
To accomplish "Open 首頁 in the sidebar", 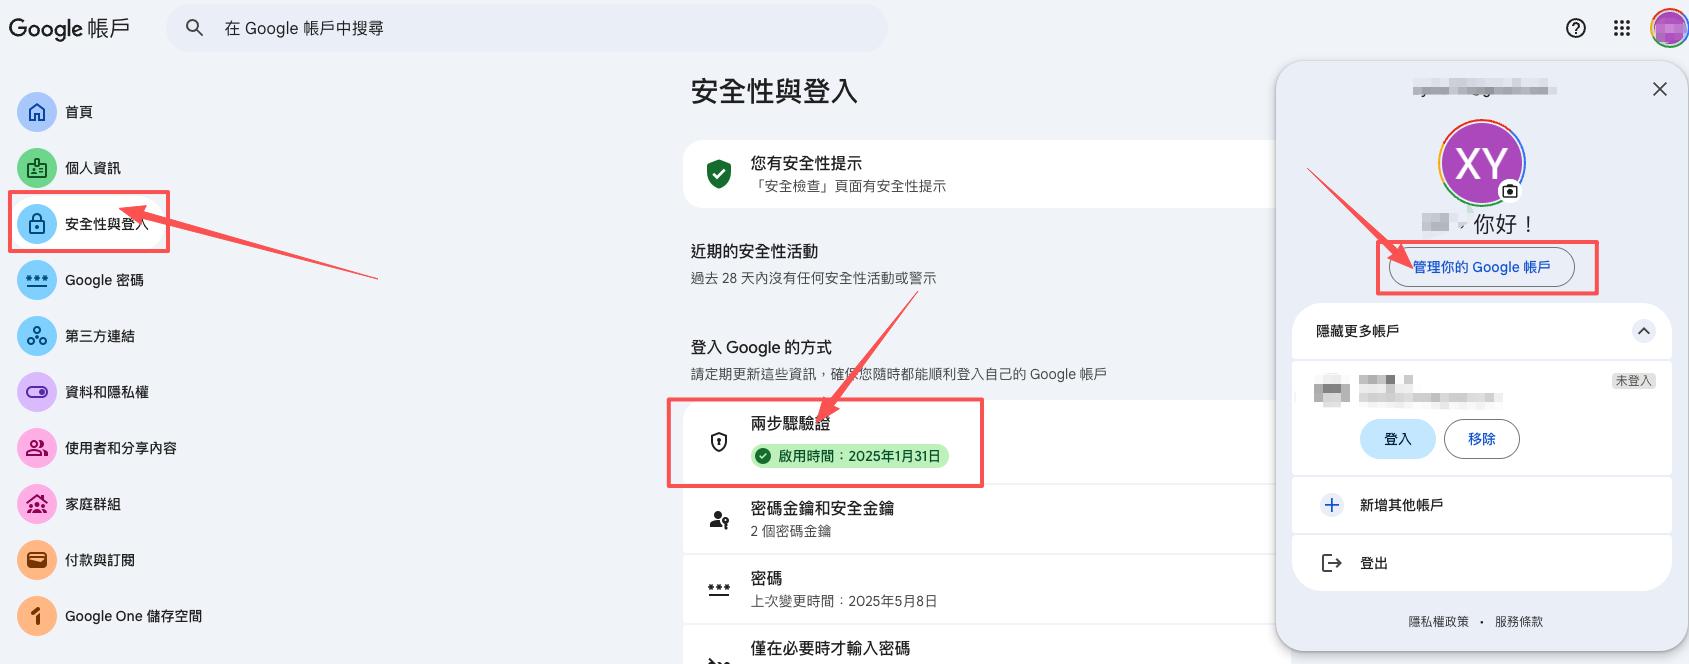I will [x=79, y=112].
